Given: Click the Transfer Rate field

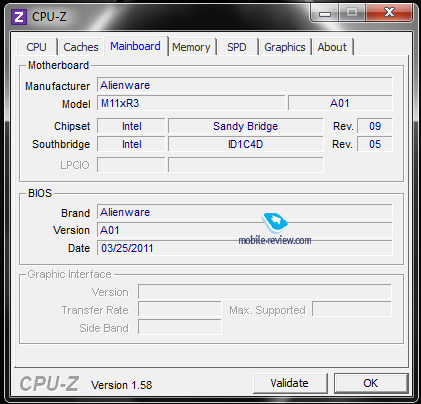Looking at the screenshot, I should click(180, 309).
